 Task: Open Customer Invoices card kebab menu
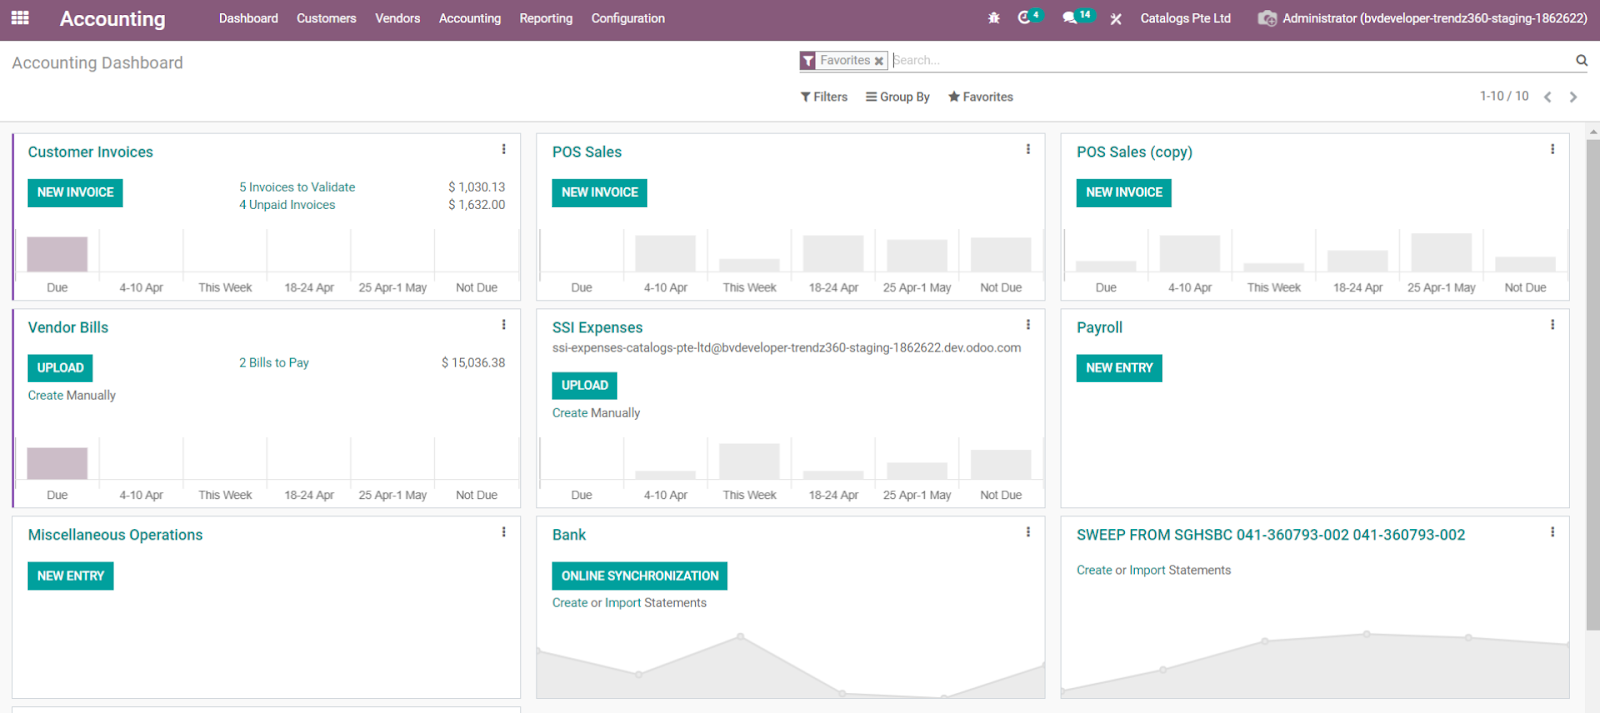(x=504, y=150)
